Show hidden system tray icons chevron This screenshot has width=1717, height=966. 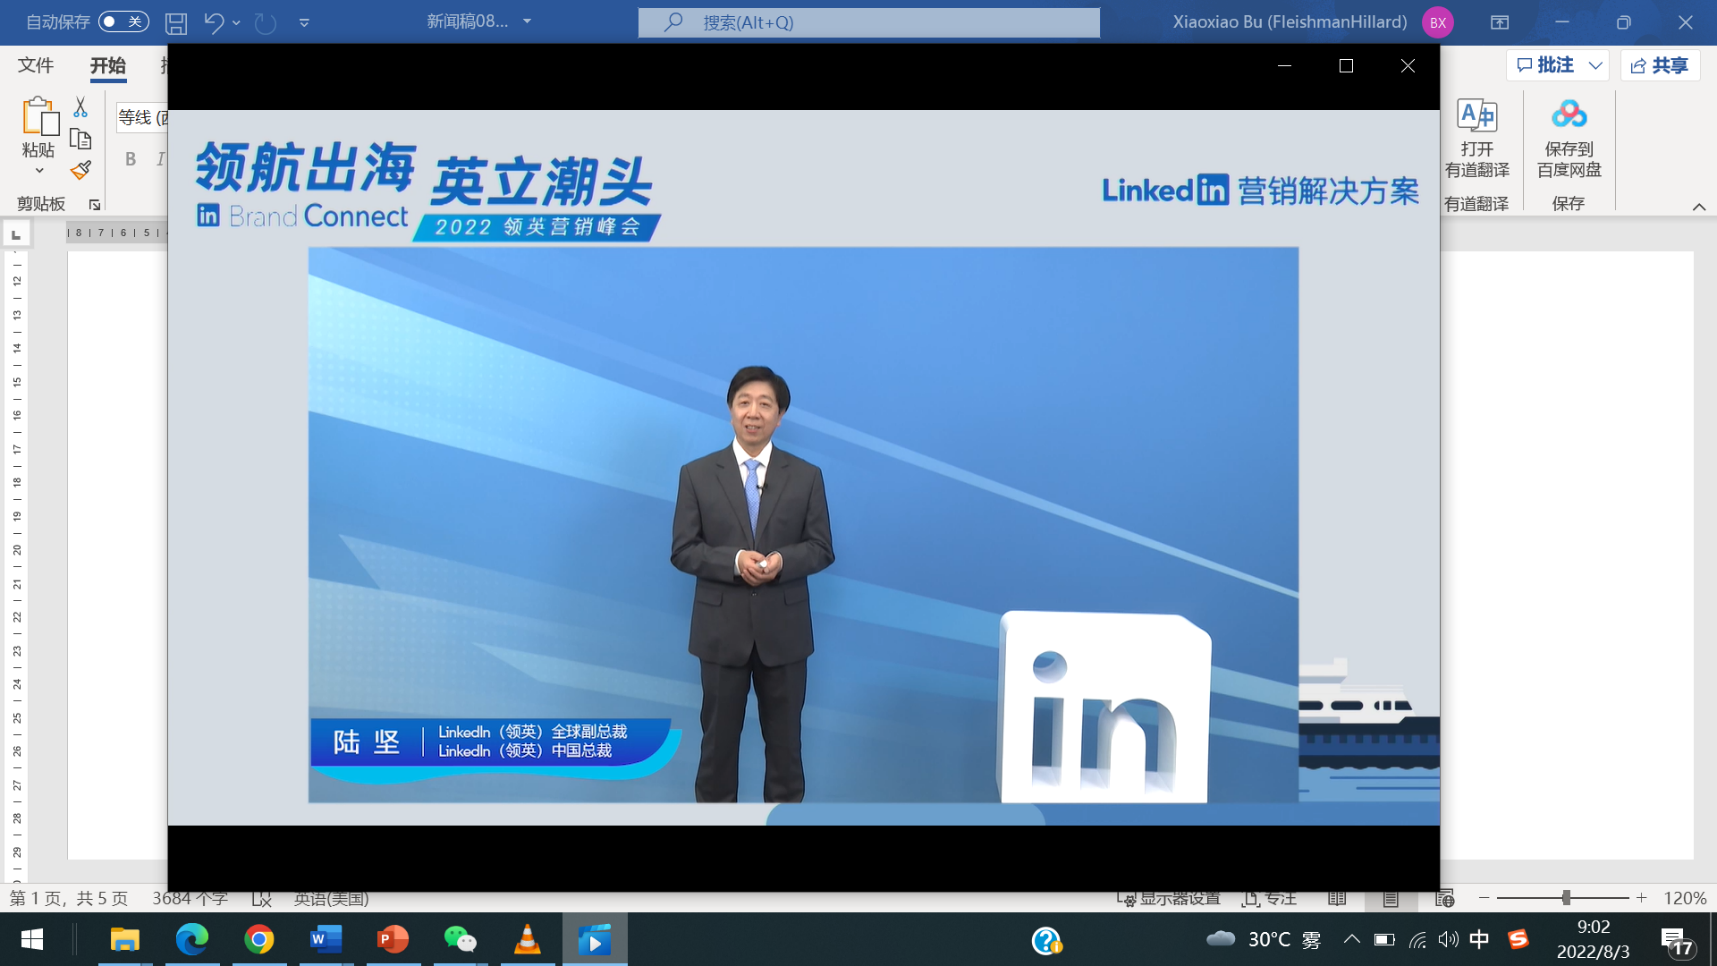[x=1351, y=940]
